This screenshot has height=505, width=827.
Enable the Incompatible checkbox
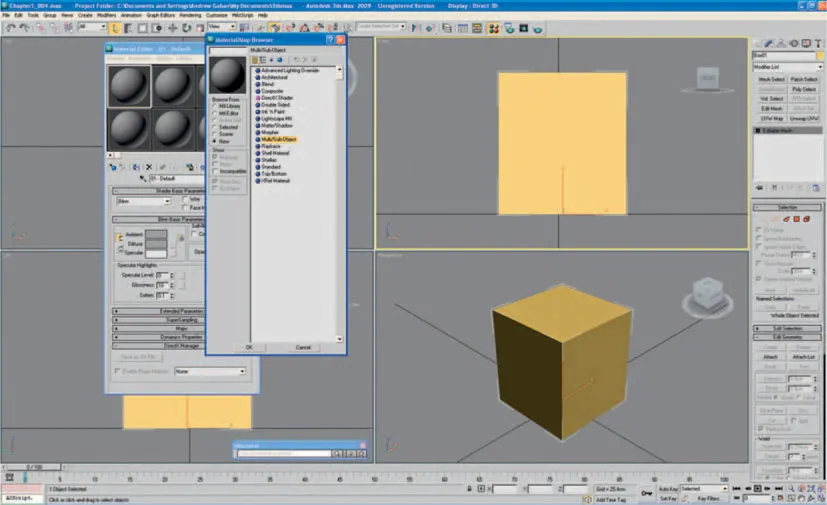[214, 171]
